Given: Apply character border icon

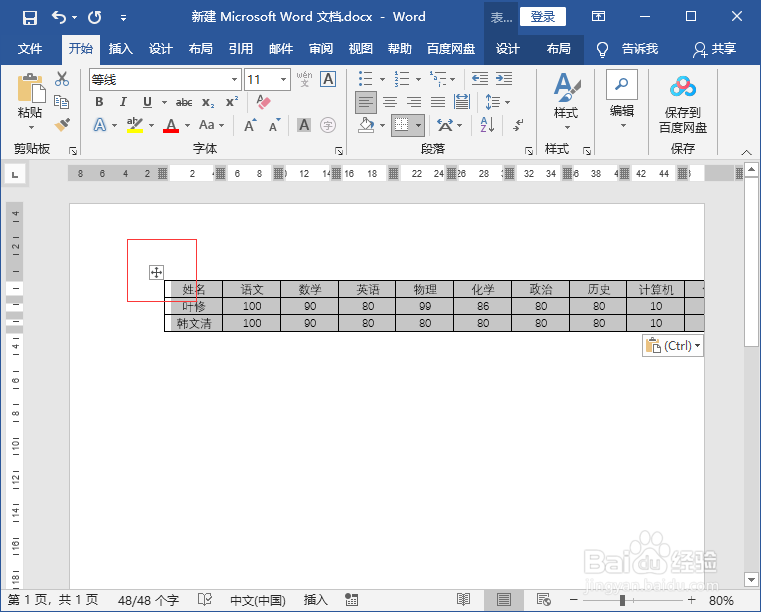Looking at the screenshot, I should [x=328, y=79].
